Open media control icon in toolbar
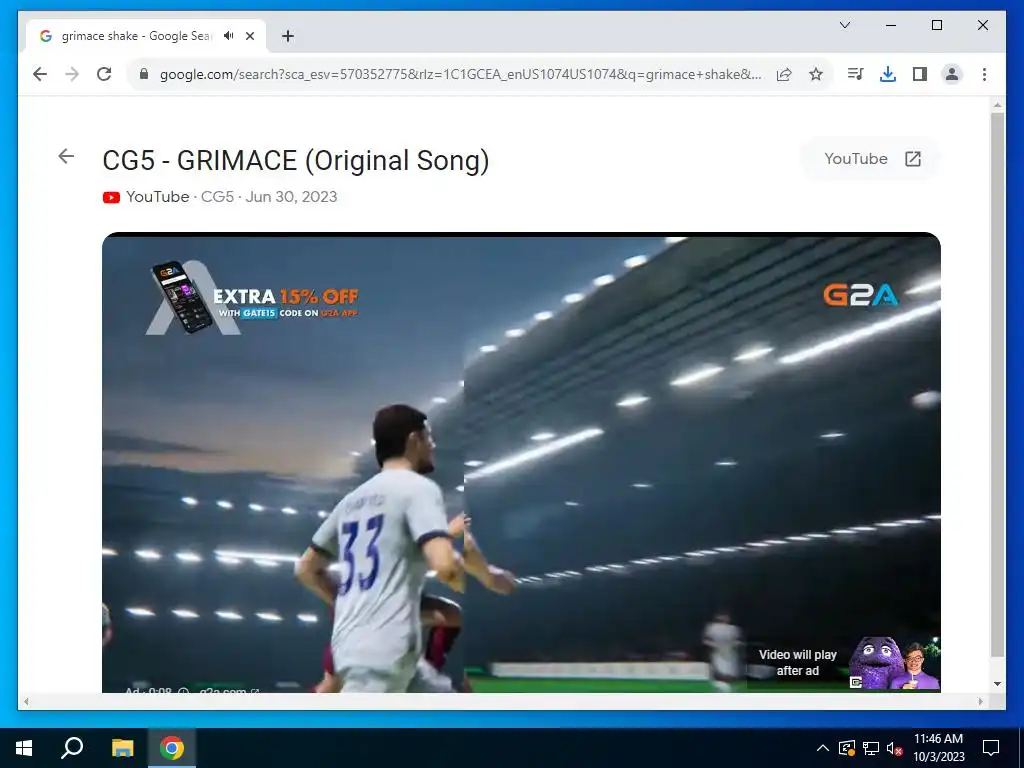 [x=855, y=74]
